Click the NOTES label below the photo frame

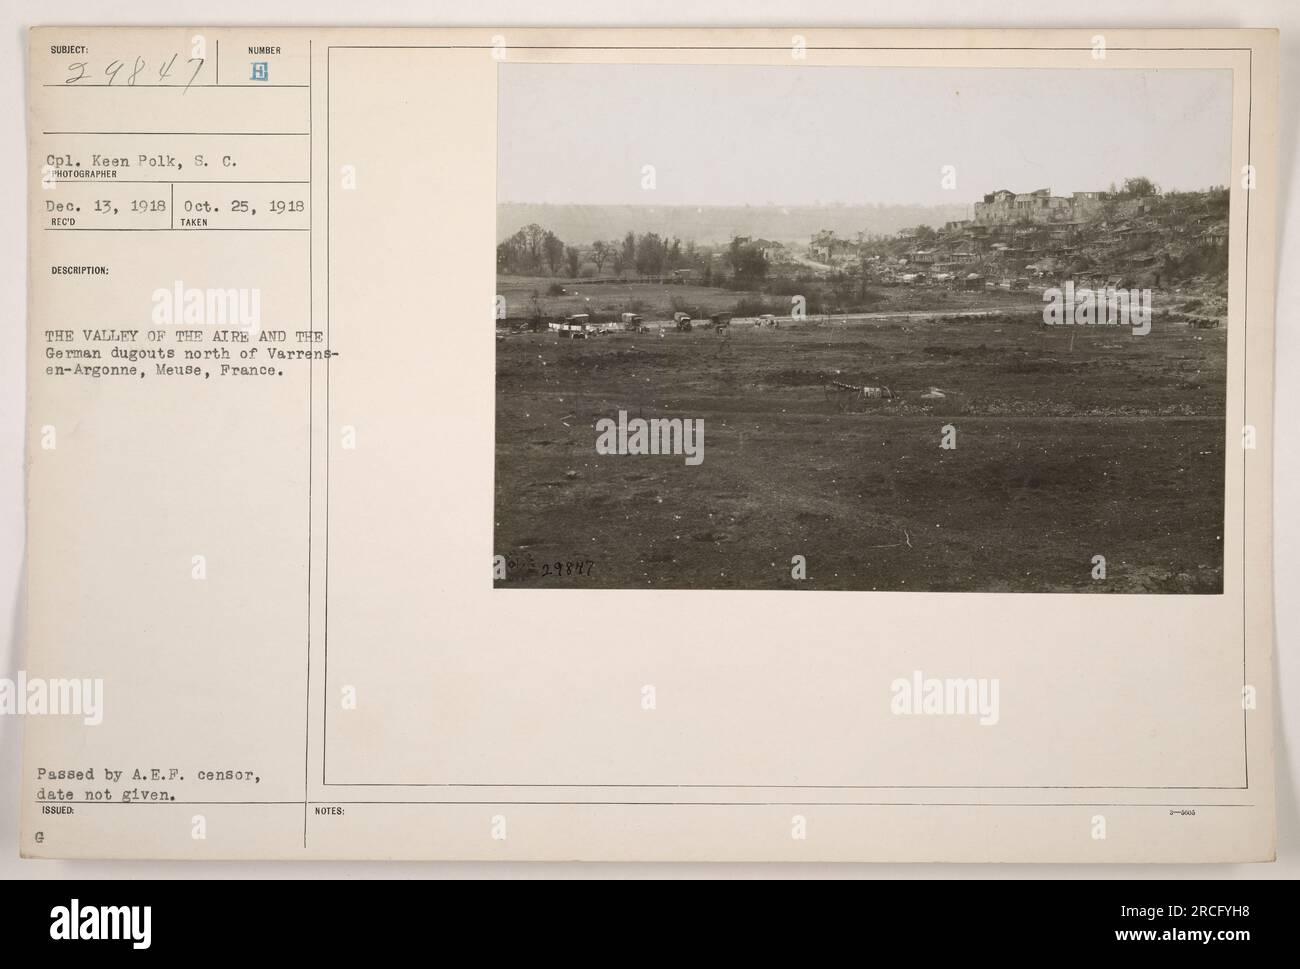[x=329, y=812]
